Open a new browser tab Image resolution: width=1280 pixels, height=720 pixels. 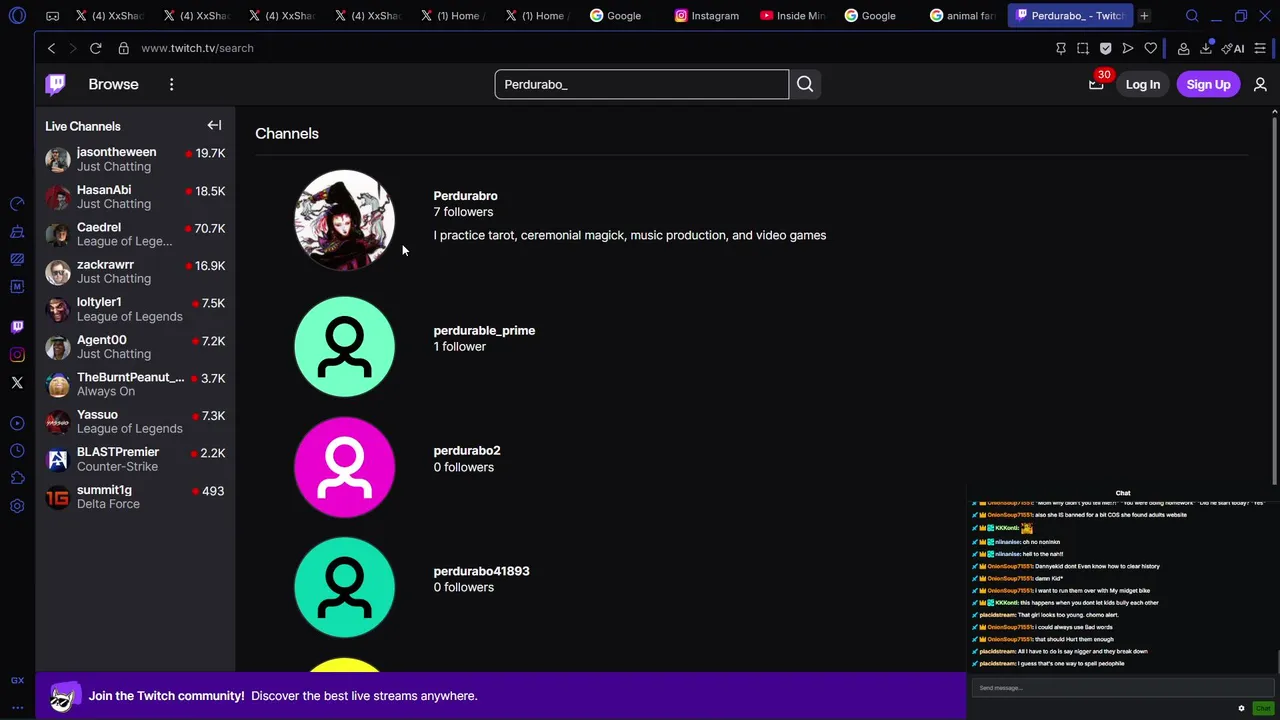coord(1144,16)
